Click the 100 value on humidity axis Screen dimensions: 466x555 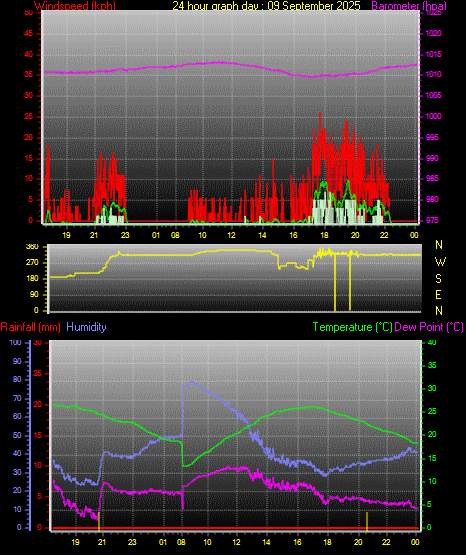click(x=16, y=342)
